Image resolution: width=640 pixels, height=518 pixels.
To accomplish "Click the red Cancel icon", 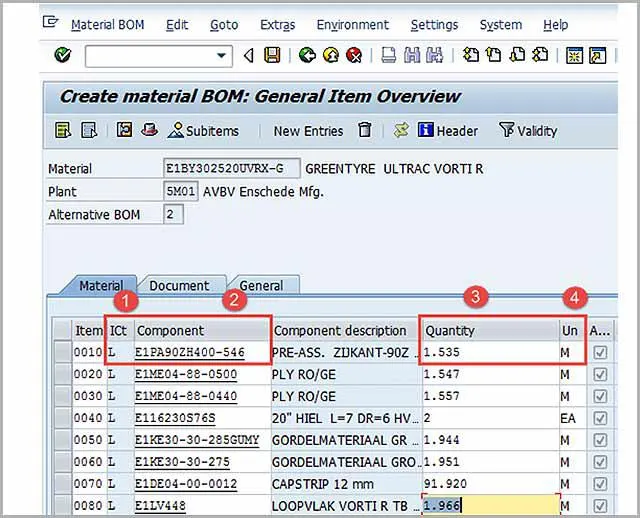I will coord(354,55).
